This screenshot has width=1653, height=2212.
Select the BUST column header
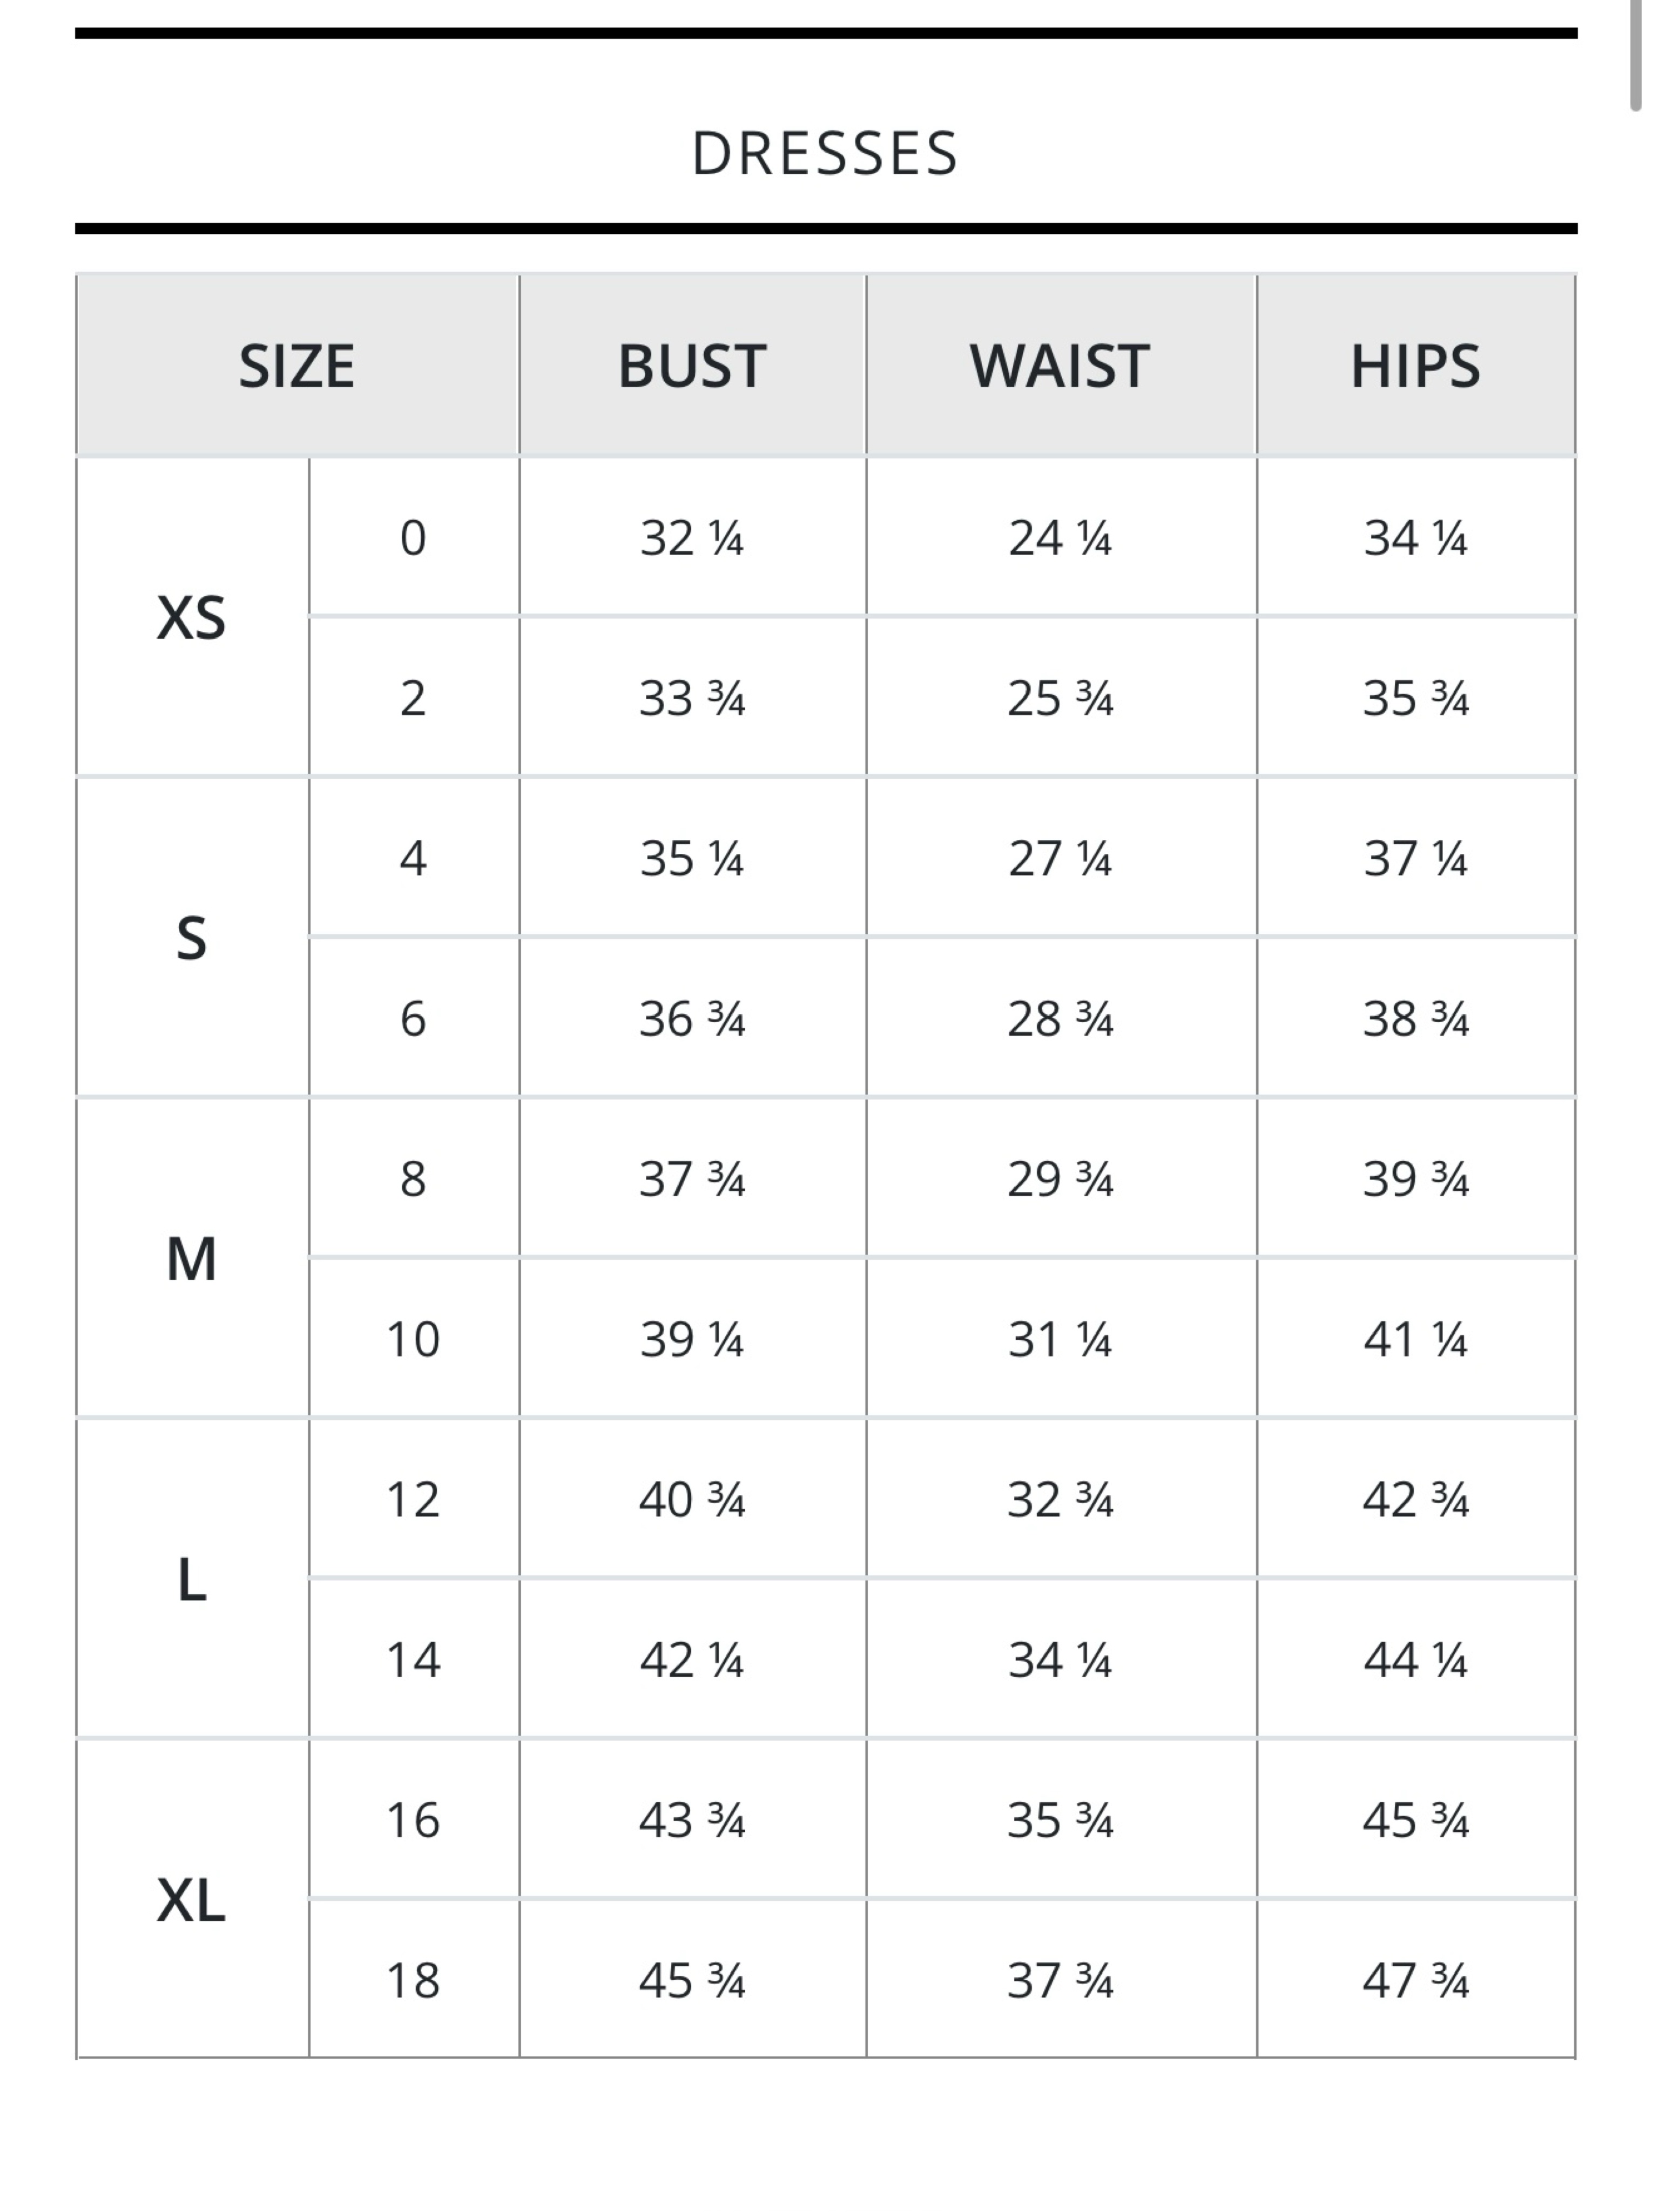click(x=692, y=365)
